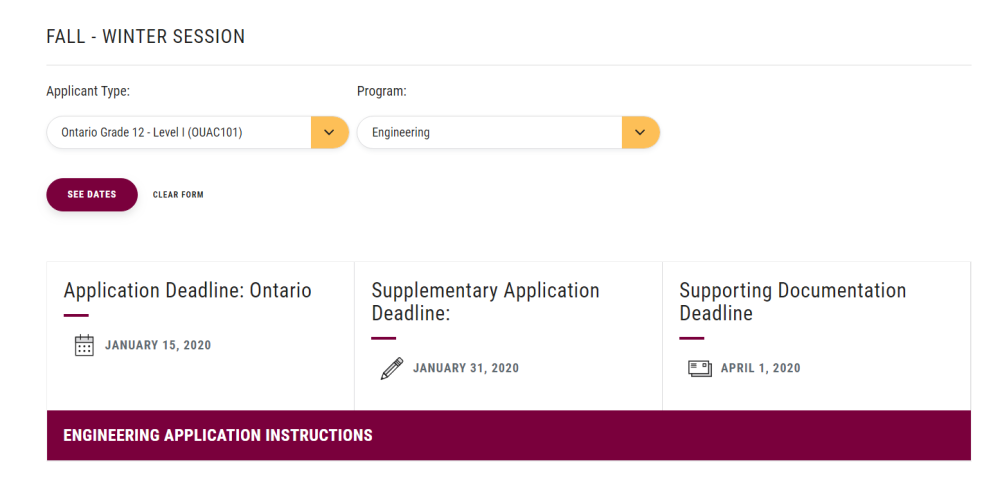This screenshot has height=479, width=1000.
Task: Open the Ontario Grade 12 - Level I selection field
Action: click(x=180, y=133)
